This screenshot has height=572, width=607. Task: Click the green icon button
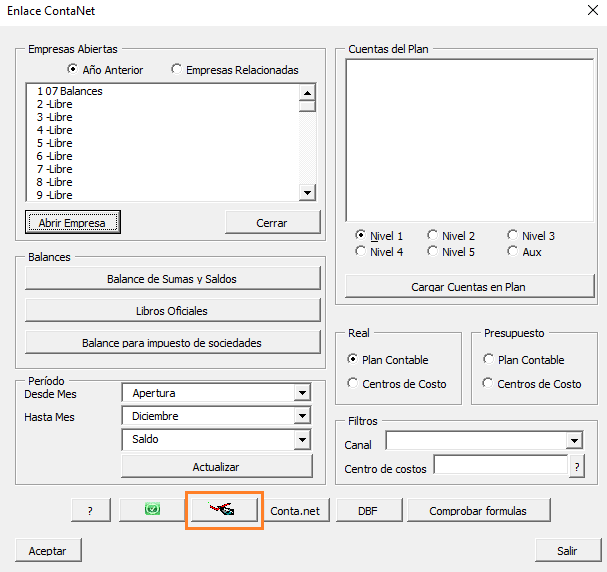[x=152, y=510]
